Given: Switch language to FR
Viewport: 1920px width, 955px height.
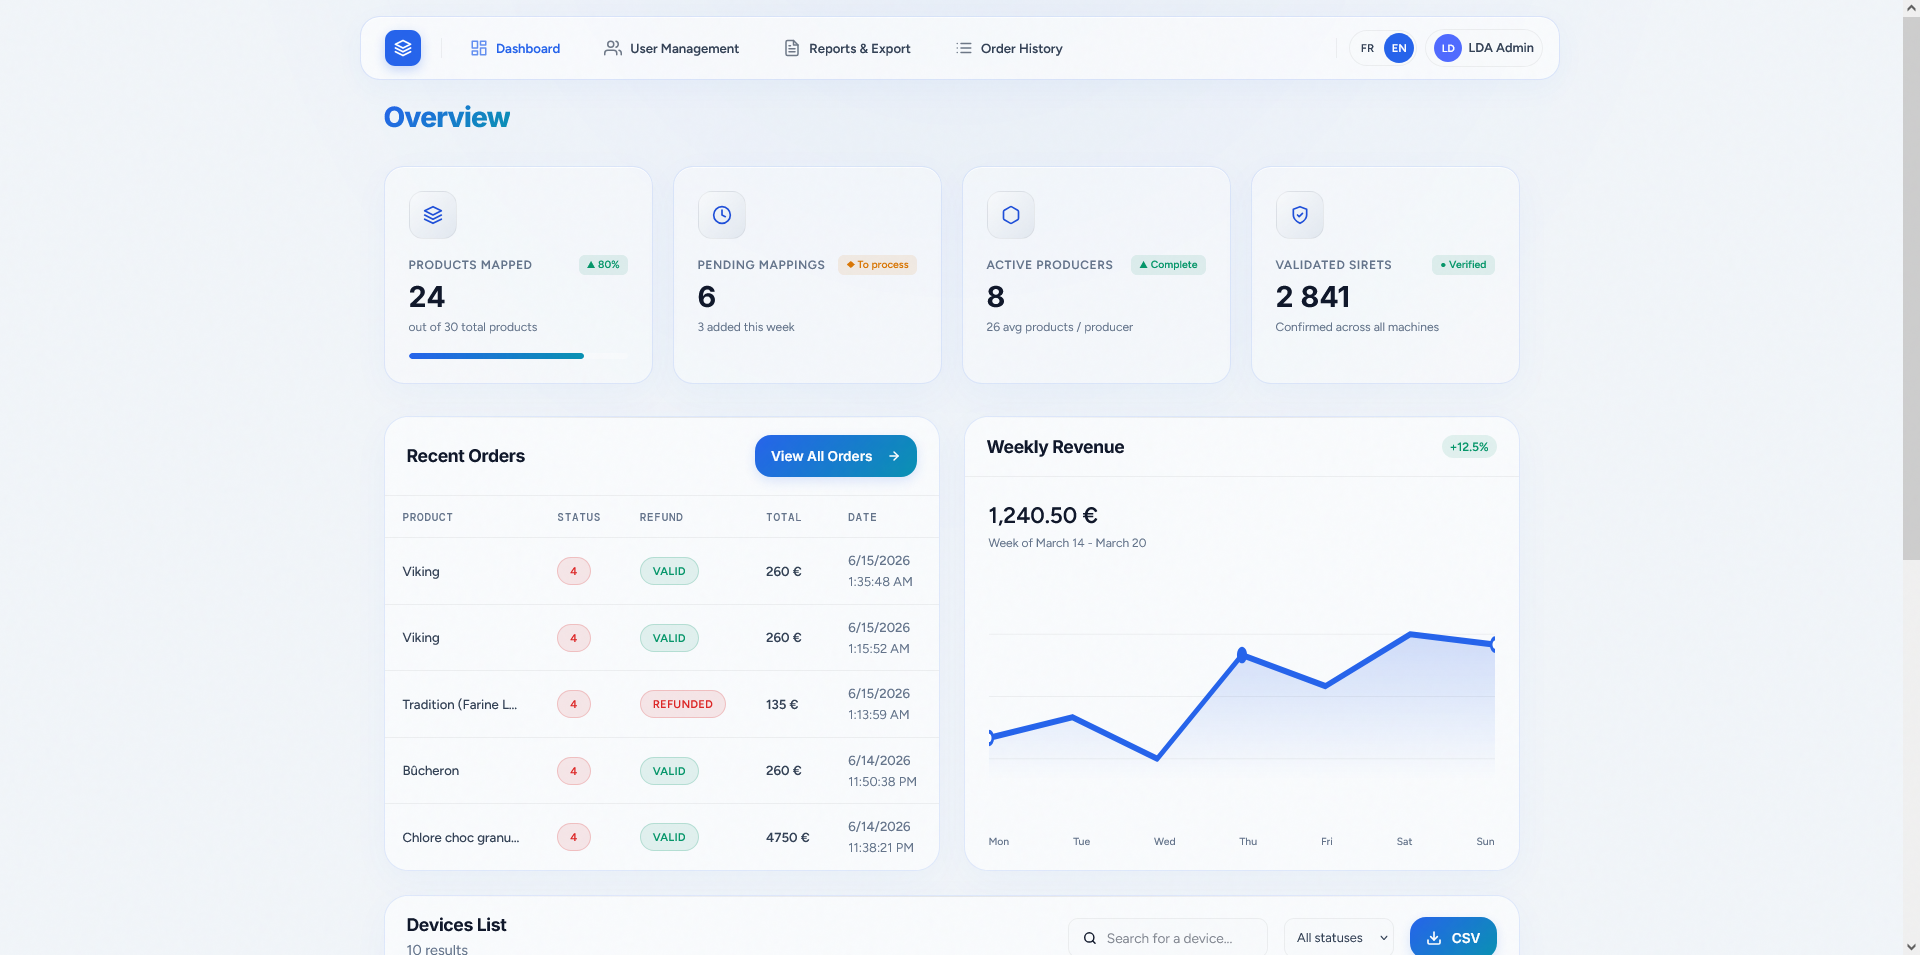Looking at the screenshot, I should [1367, 48].
